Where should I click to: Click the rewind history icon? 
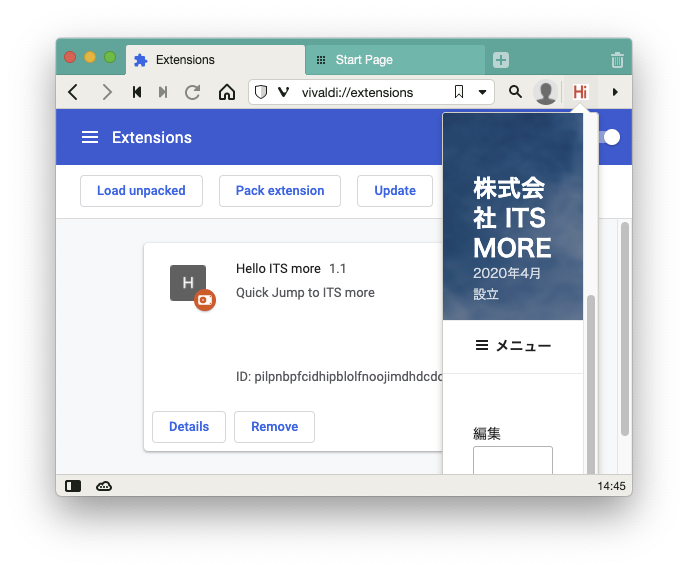pyautogui.click(x=137, y=92)
